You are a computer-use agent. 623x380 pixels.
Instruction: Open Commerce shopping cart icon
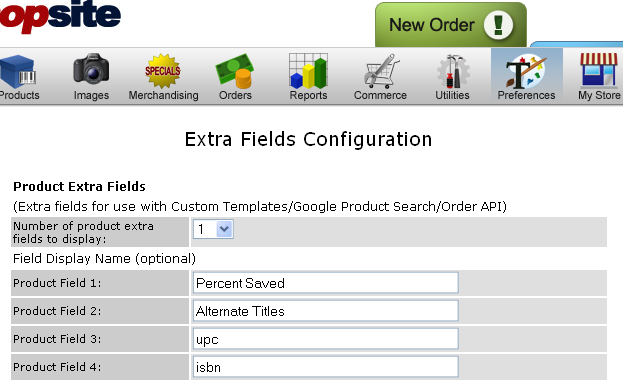(x=381, y=71)
